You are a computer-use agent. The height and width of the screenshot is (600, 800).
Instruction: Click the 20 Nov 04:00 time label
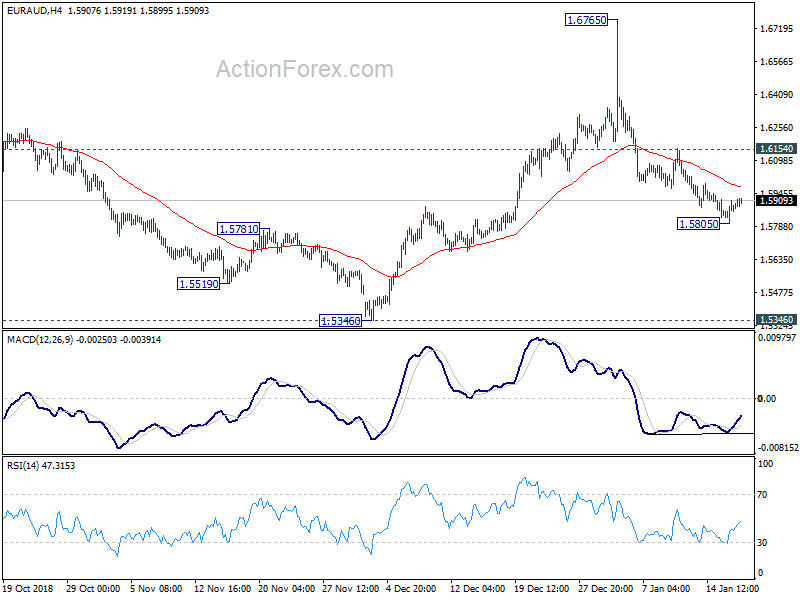point(286,588)
